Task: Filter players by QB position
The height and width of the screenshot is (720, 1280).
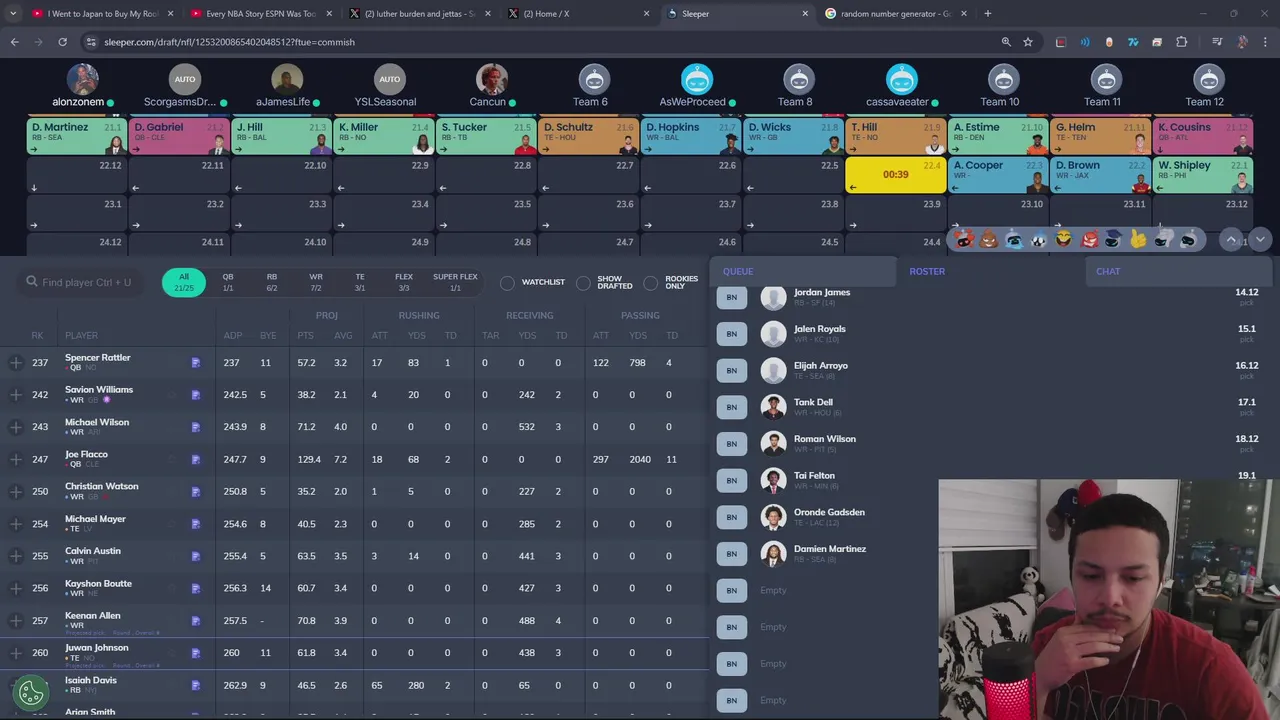Action: [x=228, y=282]
